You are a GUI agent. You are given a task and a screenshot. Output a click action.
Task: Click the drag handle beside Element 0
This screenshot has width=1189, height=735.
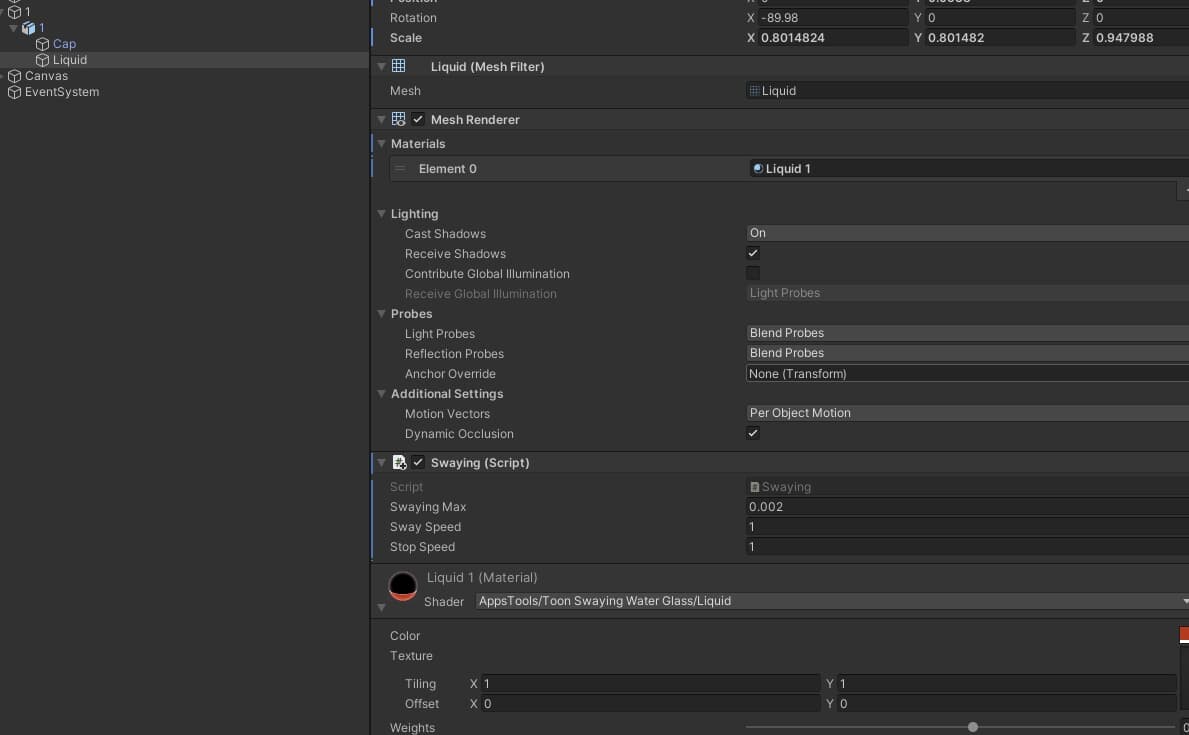[x=400, y=169]
